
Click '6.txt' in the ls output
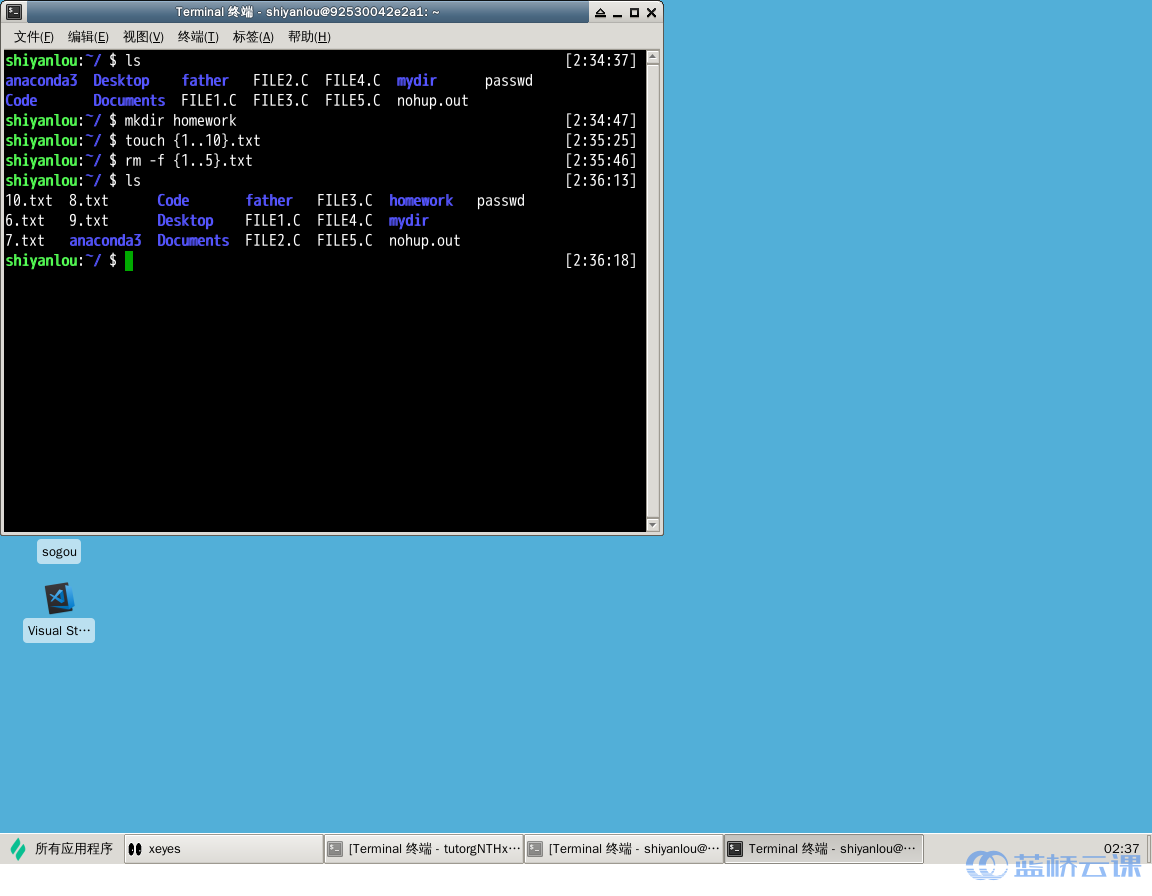click(x=25, y=220)
